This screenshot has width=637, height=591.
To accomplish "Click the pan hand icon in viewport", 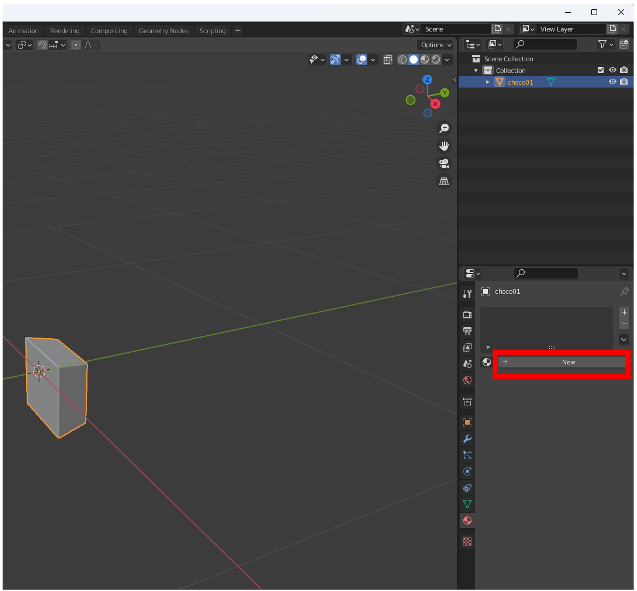I will 444,146.
